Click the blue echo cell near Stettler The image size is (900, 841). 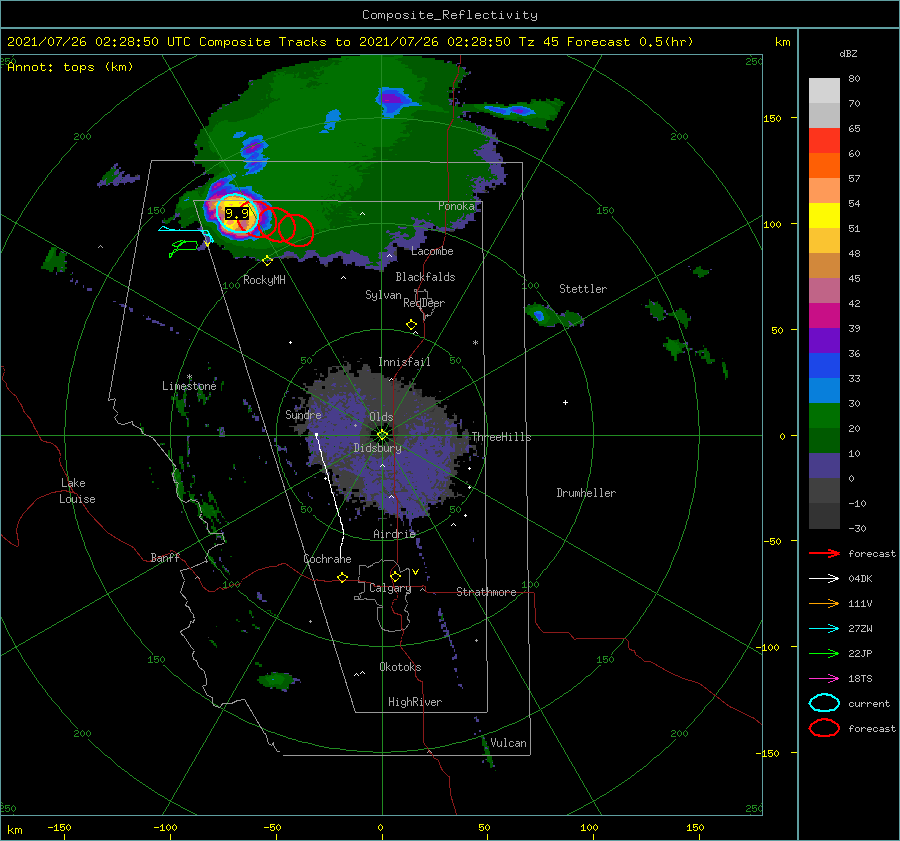(x=539, y=315)
